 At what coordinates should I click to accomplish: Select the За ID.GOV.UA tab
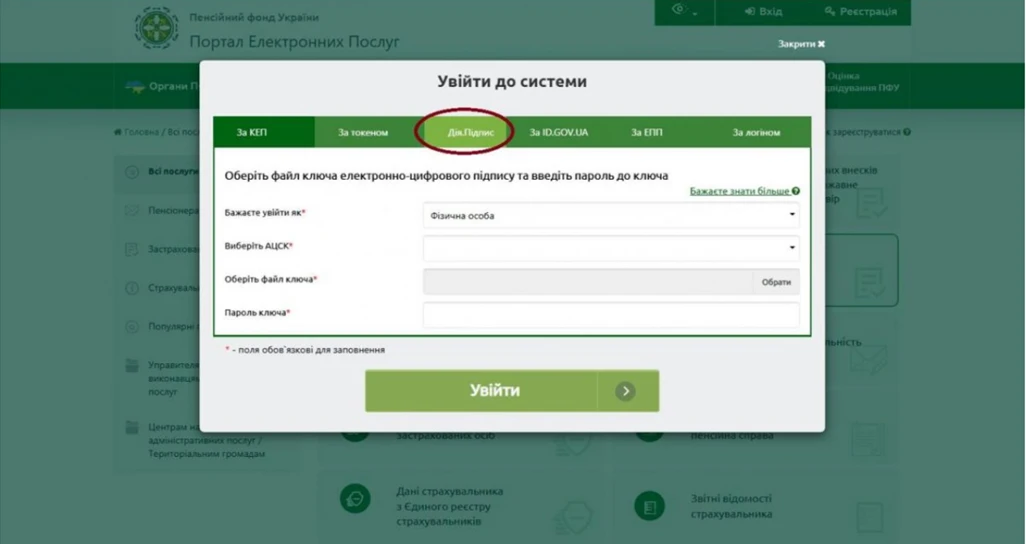(x=558, y=132)
